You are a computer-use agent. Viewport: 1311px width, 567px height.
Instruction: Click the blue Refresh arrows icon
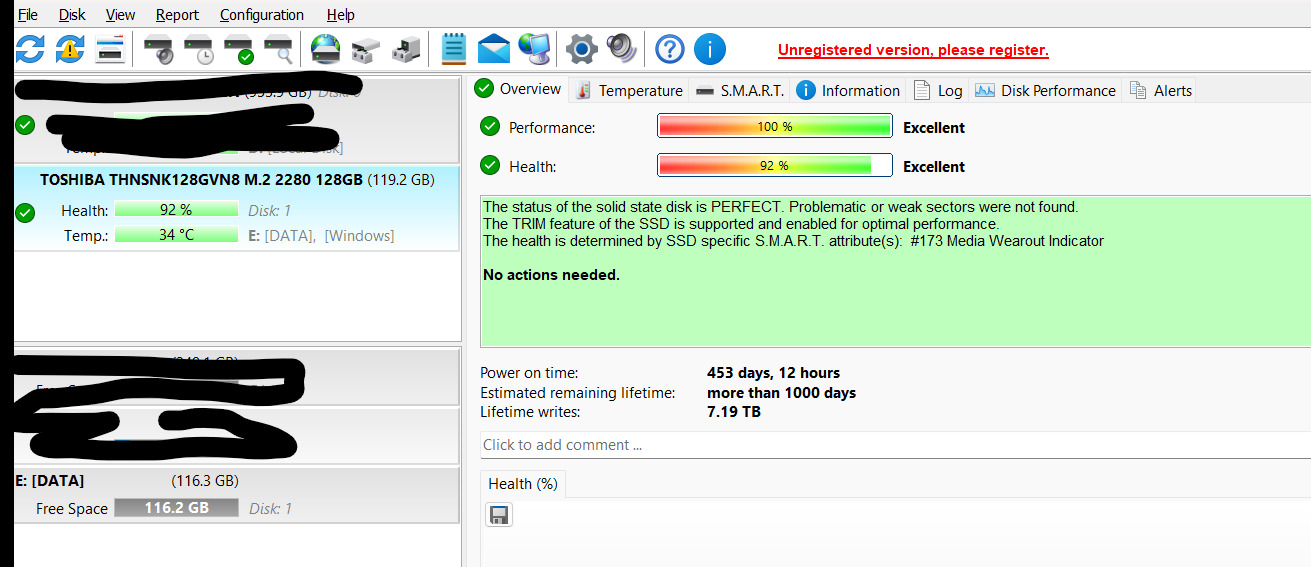[x=30, y=48]
